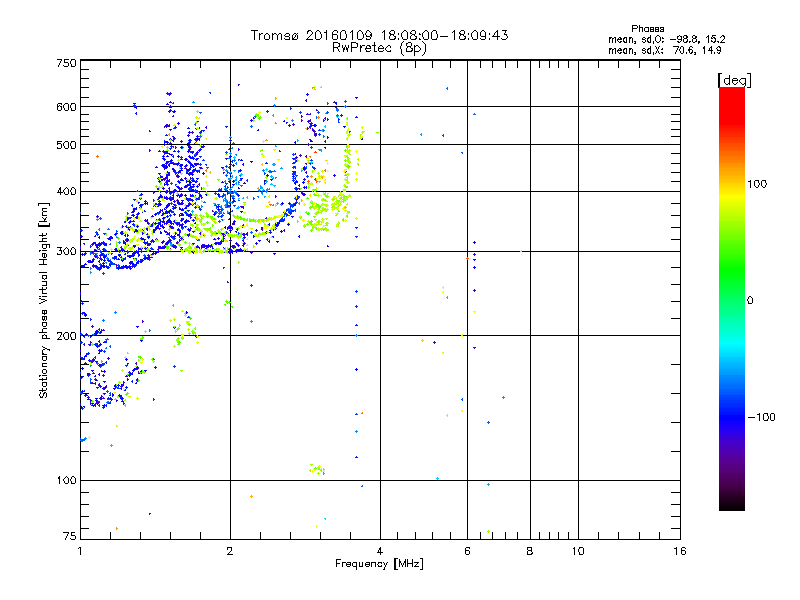This screenshot has width=800, height=600.
Task: Click the y-axis tick label '200'
Action: (x=67, y=336)
